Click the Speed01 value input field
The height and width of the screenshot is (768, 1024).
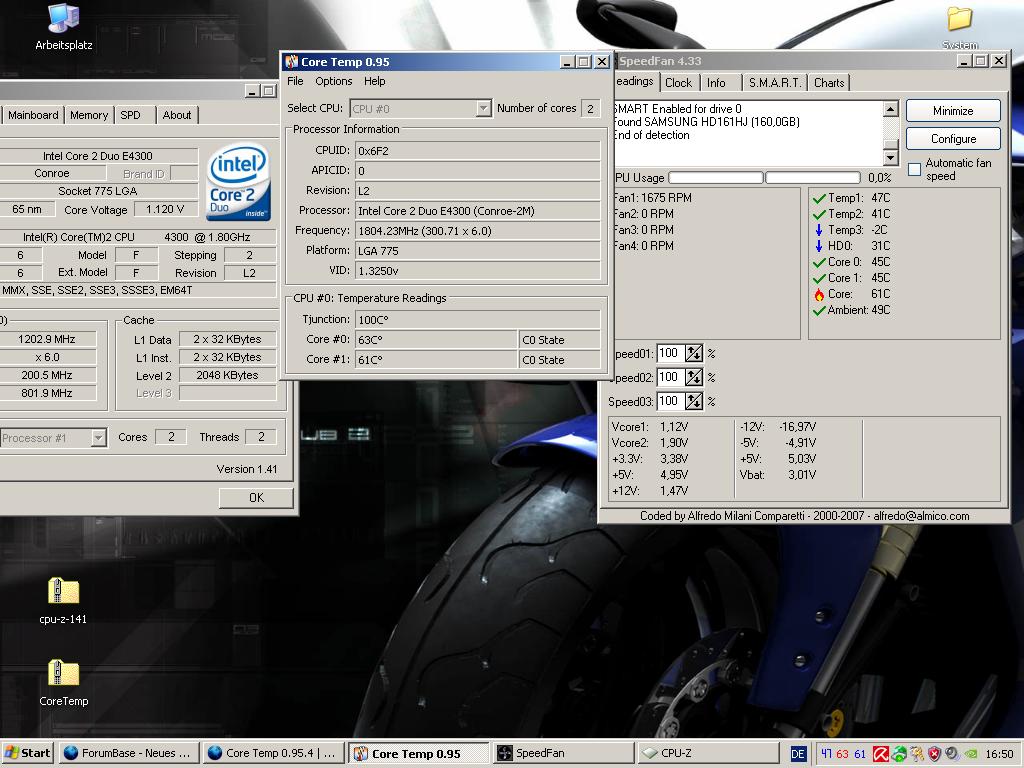click(x=670, y=353)
